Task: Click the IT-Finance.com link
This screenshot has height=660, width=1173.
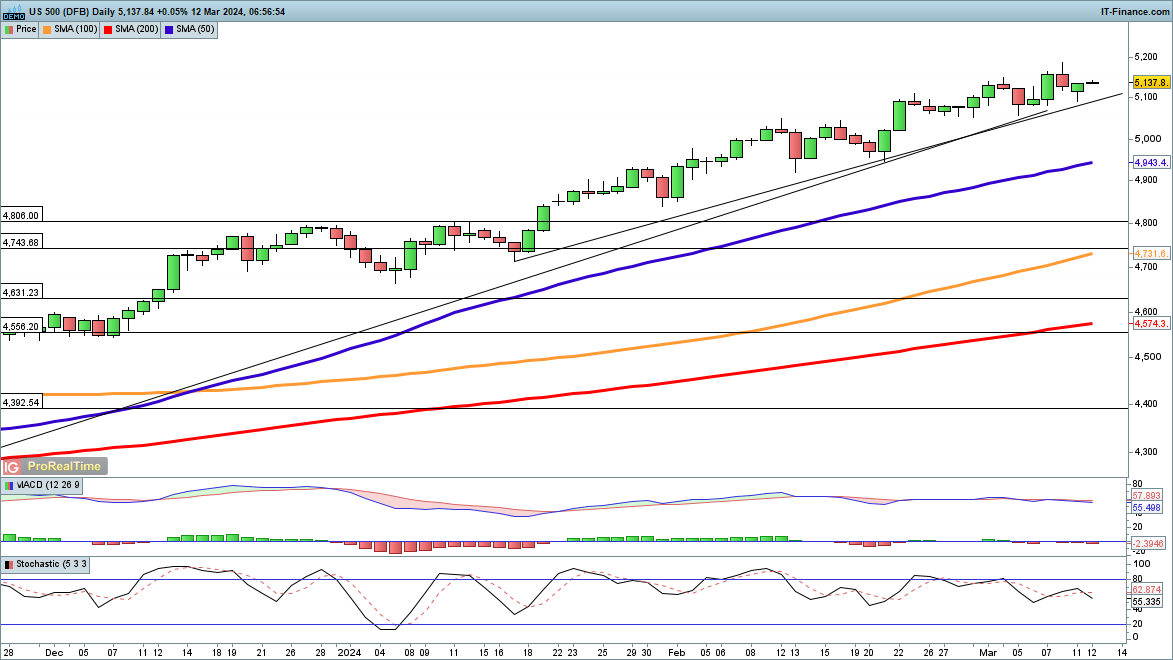Action: [x=1135, y=11]
